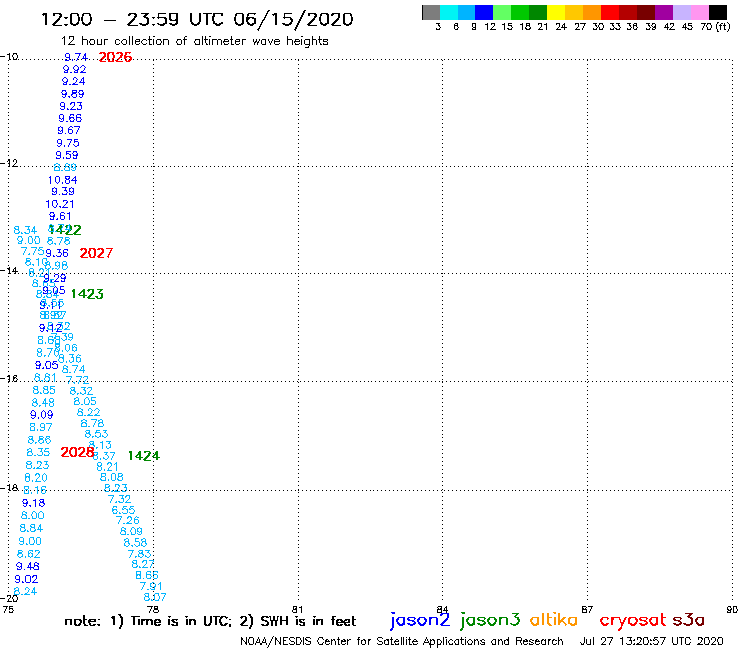Click the longitude axis label 81
The image size is (740, 650).
pyautogui.click(x=298, y=609)
